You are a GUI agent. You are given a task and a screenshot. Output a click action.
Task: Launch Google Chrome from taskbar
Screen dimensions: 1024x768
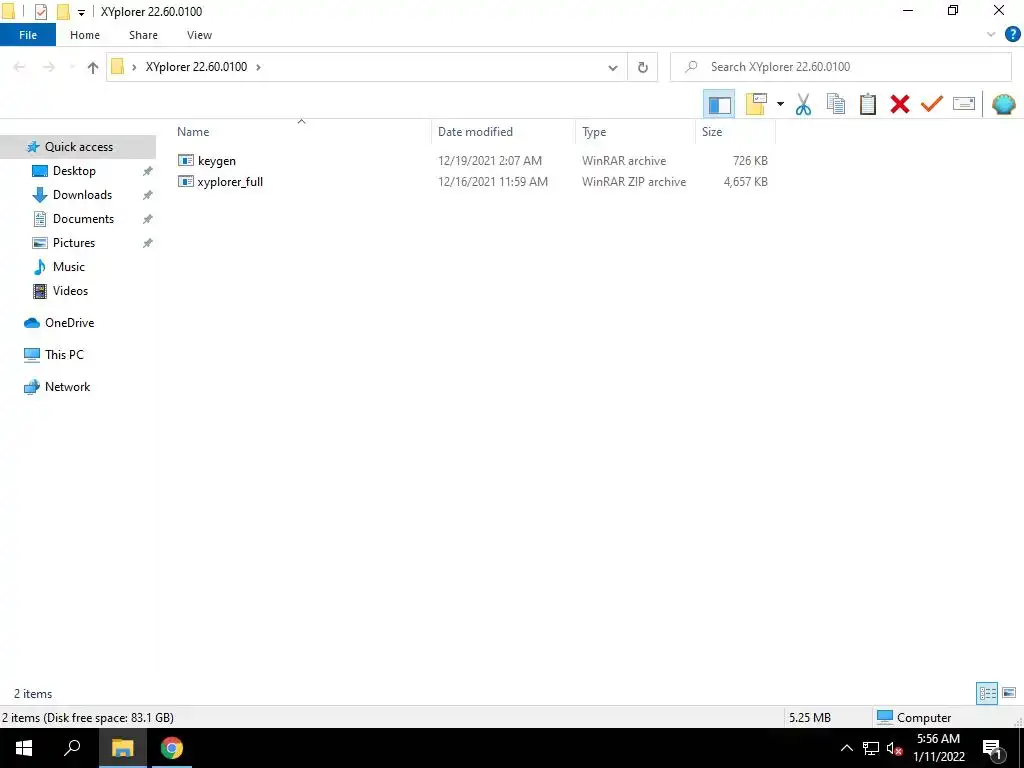pos(172,748)
